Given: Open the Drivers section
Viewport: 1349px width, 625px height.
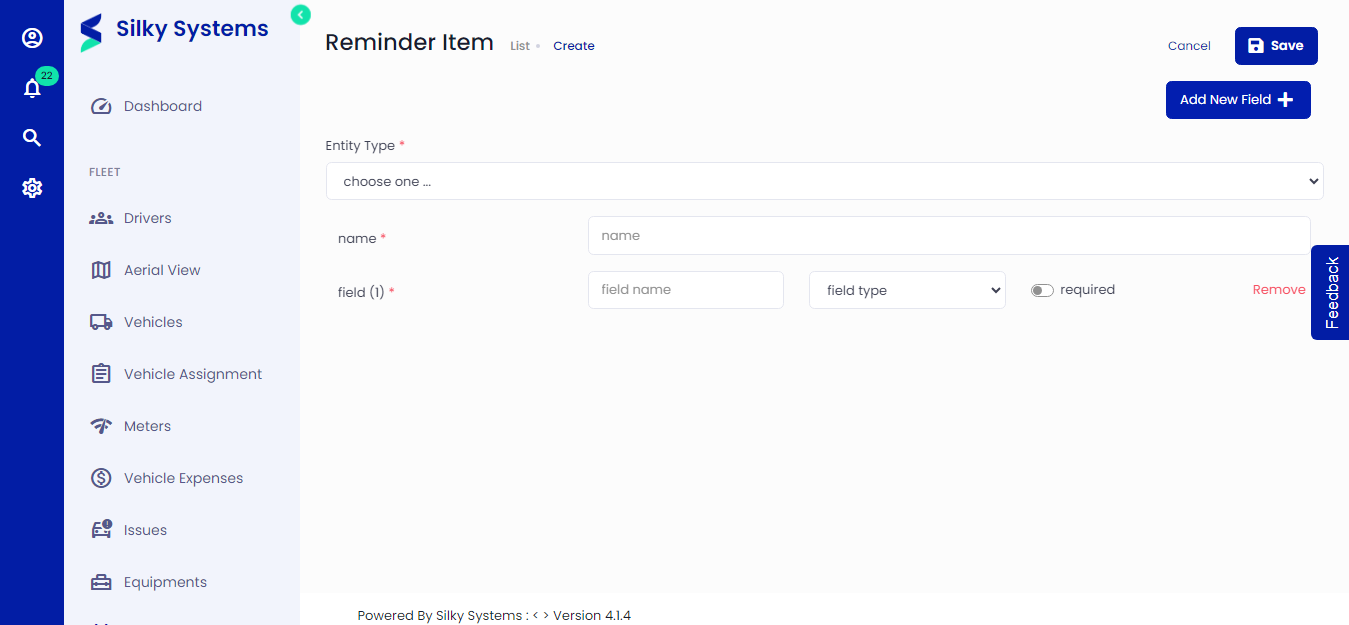Looking at the screenshot, I should coord(146,217).
